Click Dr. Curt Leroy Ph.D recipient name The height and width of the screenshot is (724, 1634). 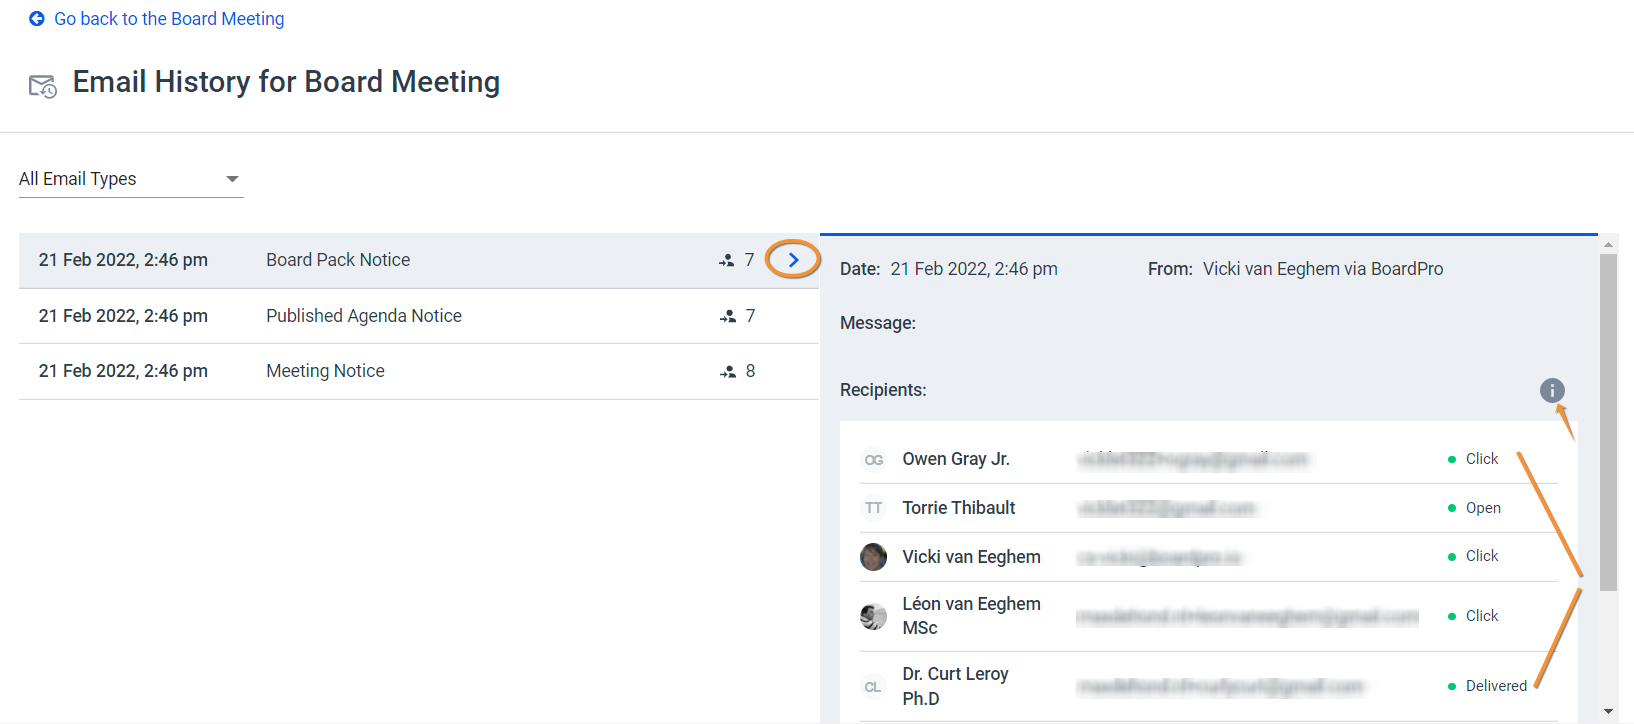click(x=955, y=686)
